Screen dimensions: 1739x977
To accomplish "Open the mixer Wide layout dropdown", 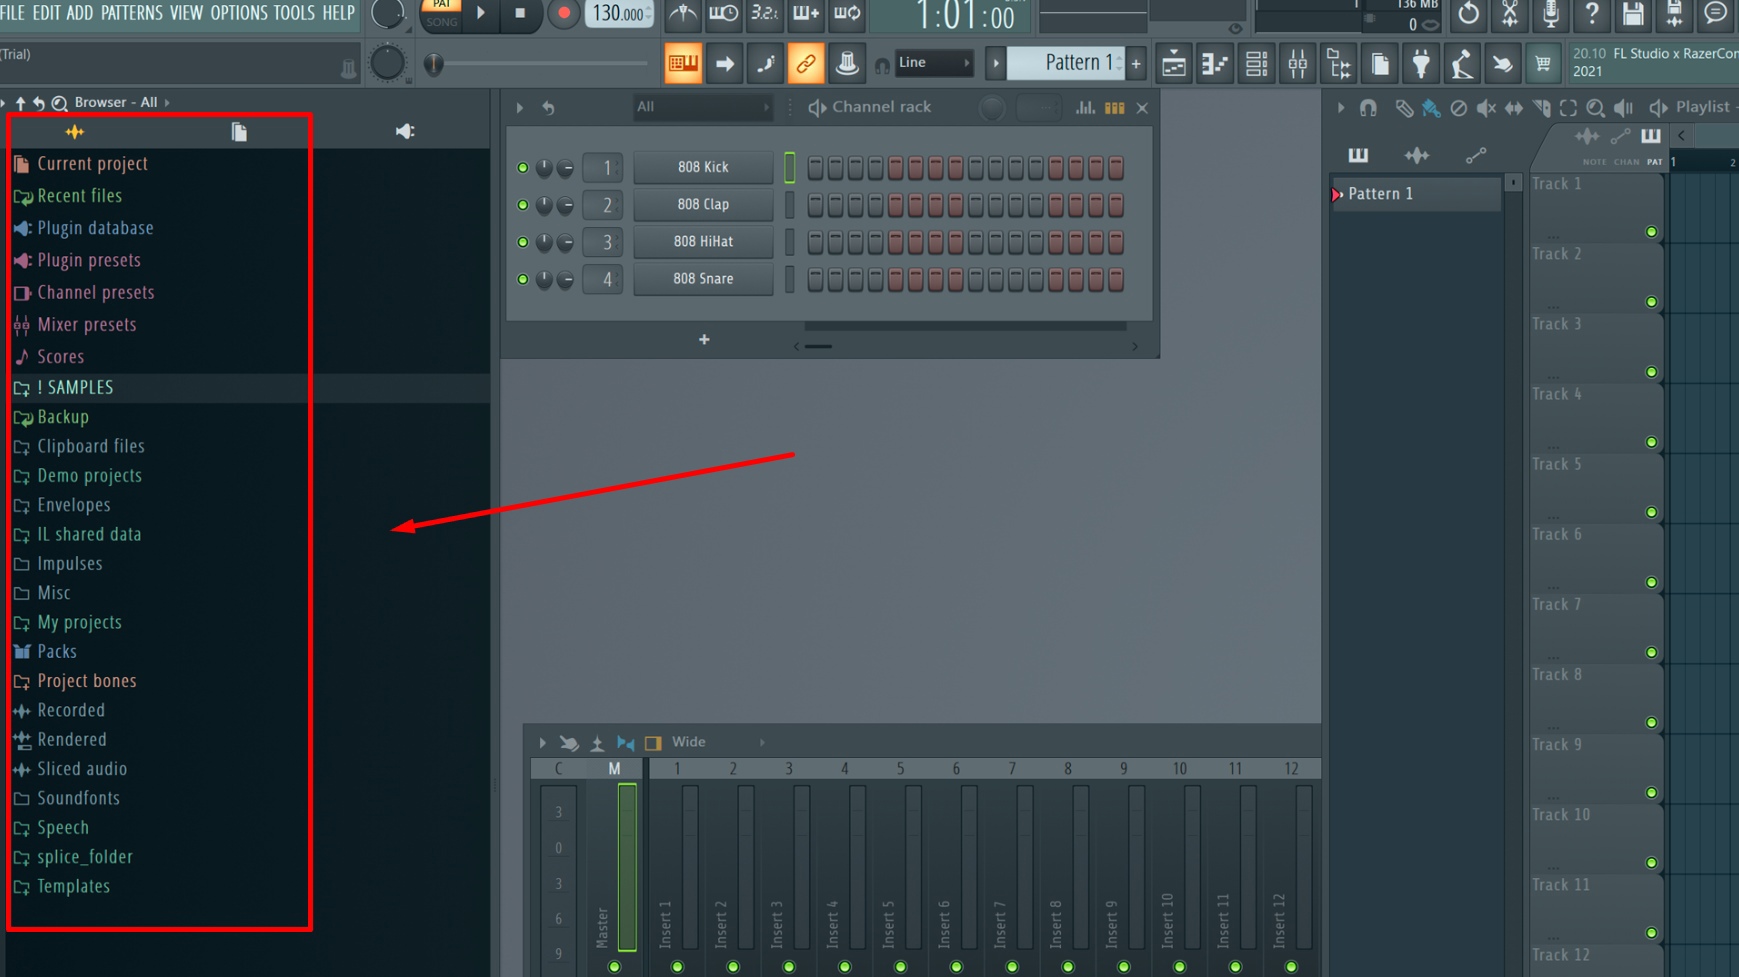I will pos(718,743).
